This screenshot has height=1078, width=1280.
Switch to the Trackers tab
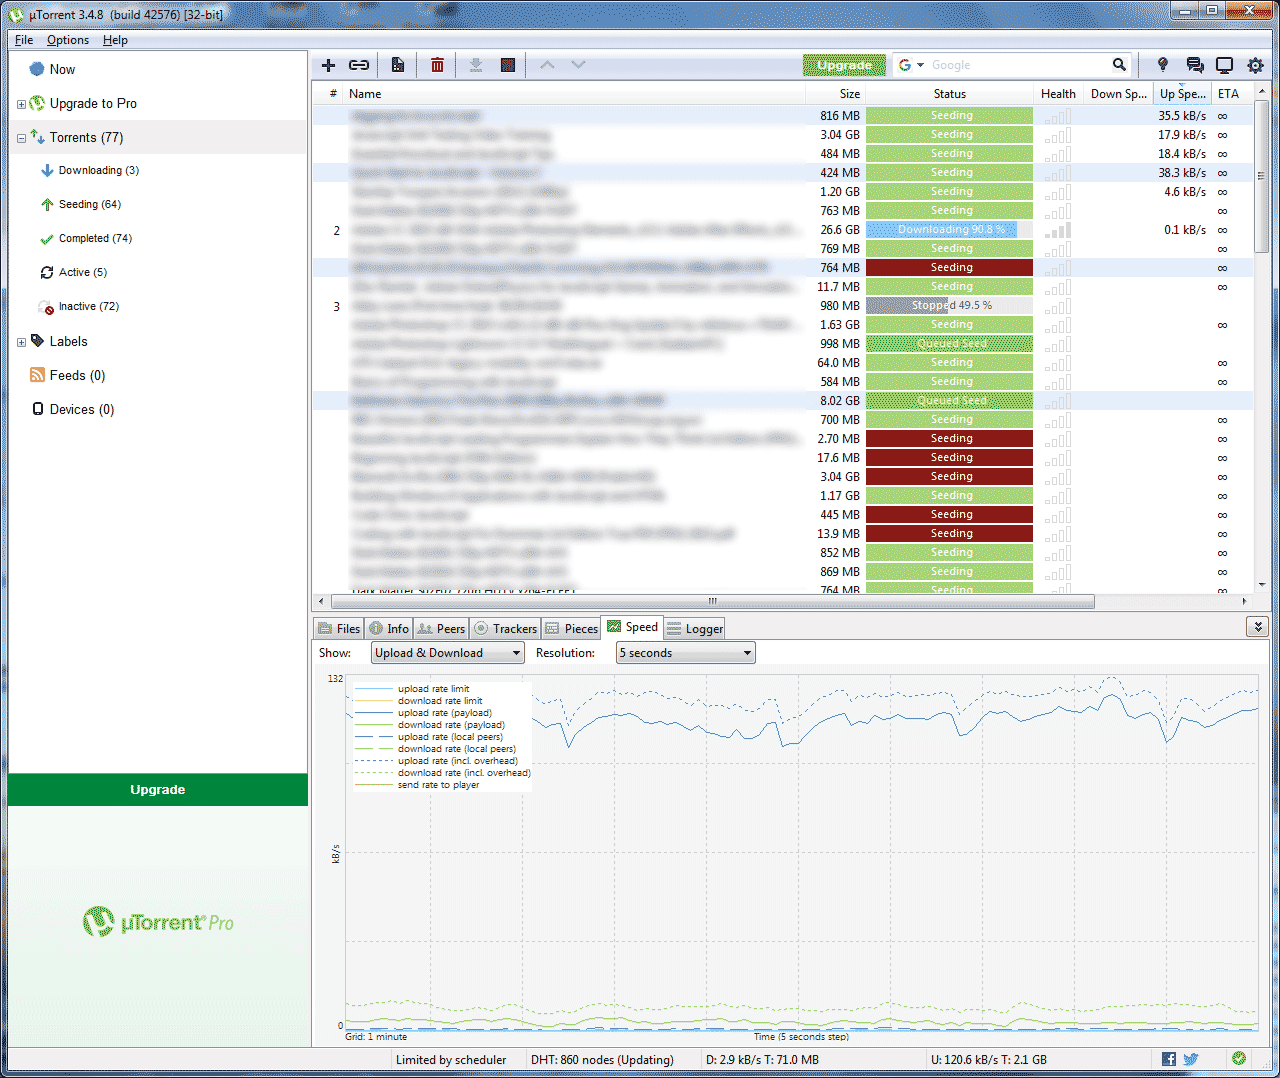pyautogui.click(x=505, y=628)
